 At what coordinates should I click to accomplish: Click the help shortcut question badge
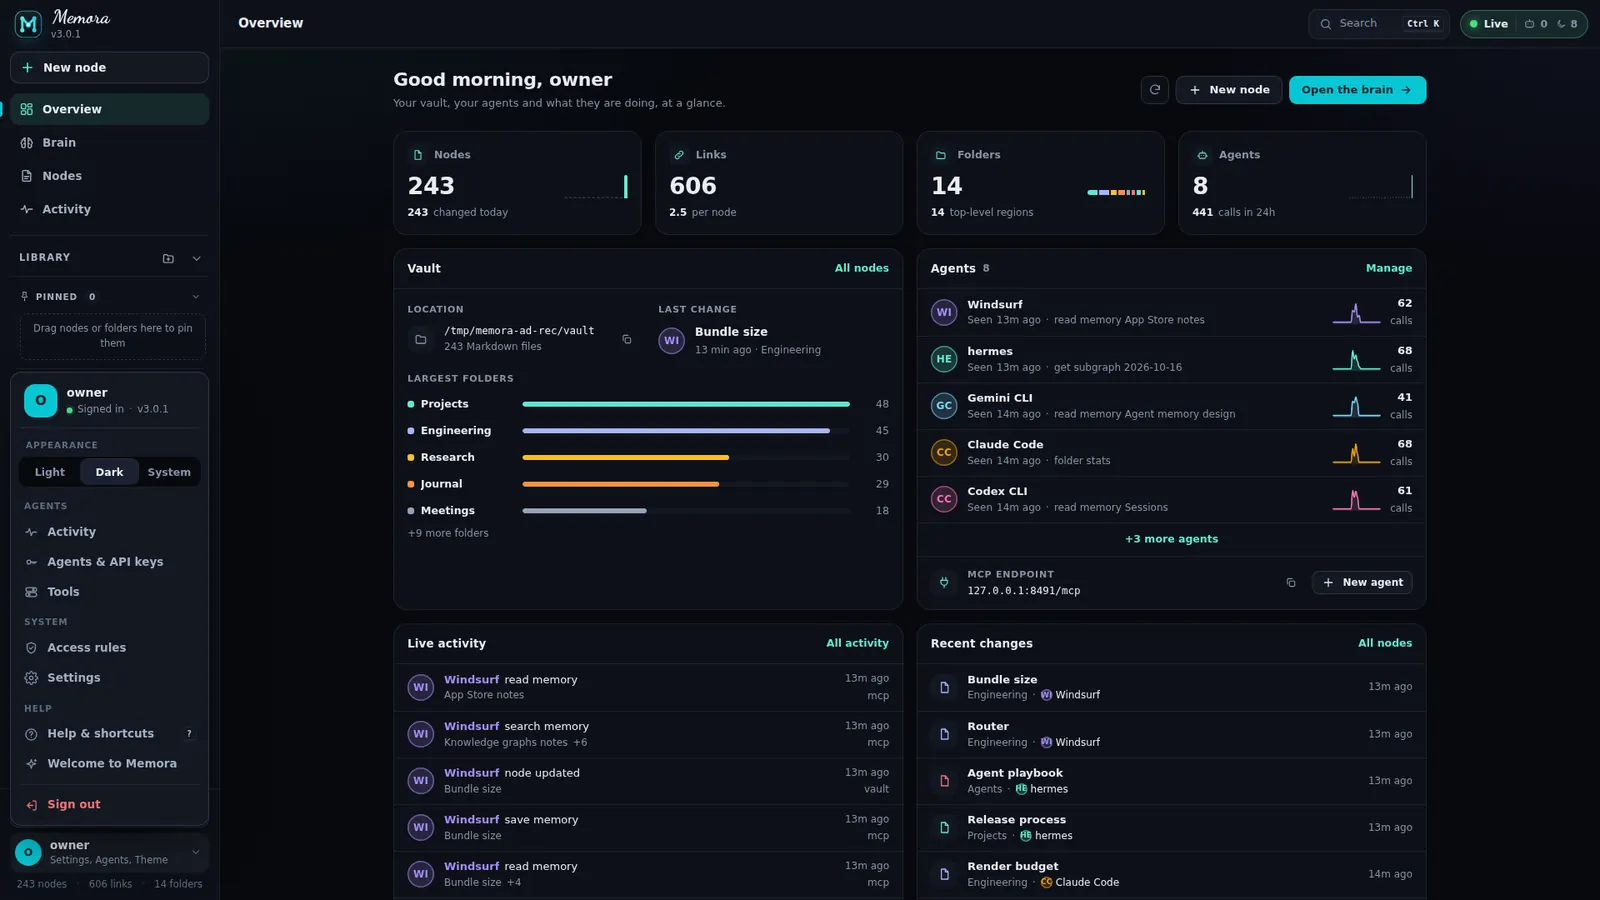click(189, 734)
